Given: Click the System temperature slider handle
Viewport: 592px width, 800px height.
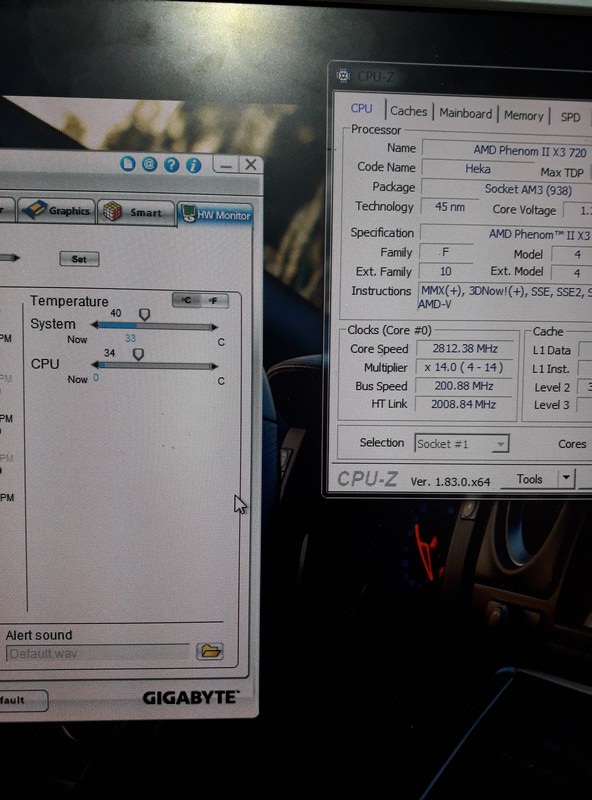Looking at the screenshot, I should click(x=144, y=314).
